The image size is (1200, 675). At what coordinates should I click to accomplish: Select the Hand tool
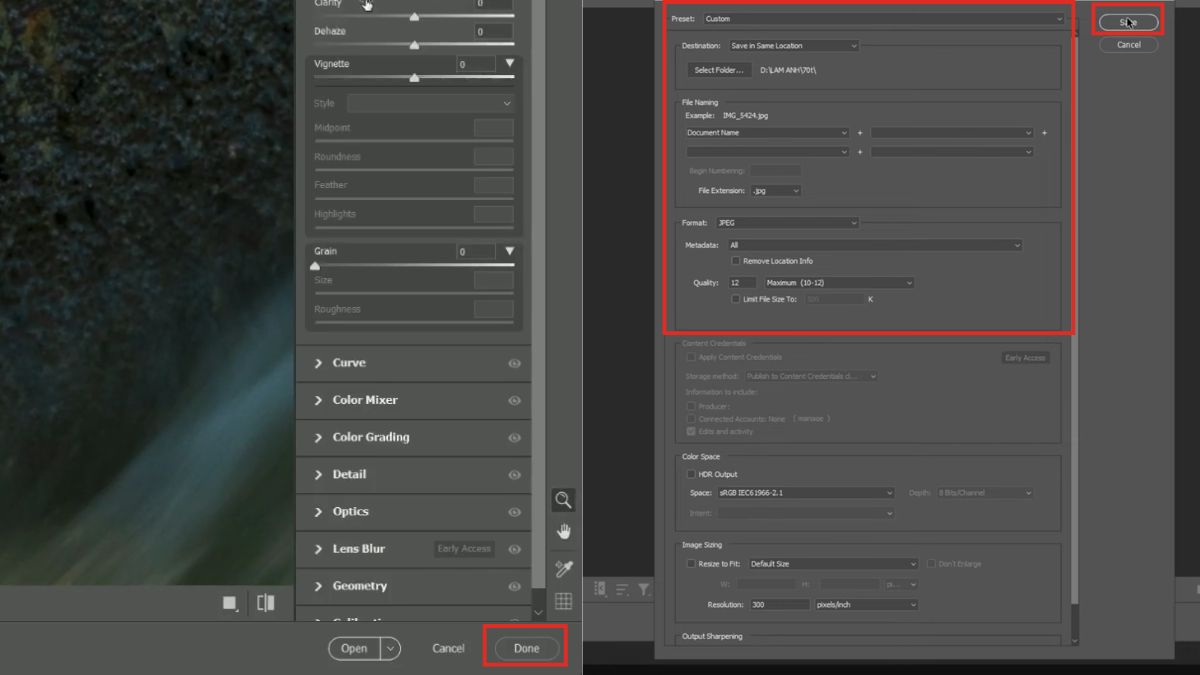click(563, 531)
